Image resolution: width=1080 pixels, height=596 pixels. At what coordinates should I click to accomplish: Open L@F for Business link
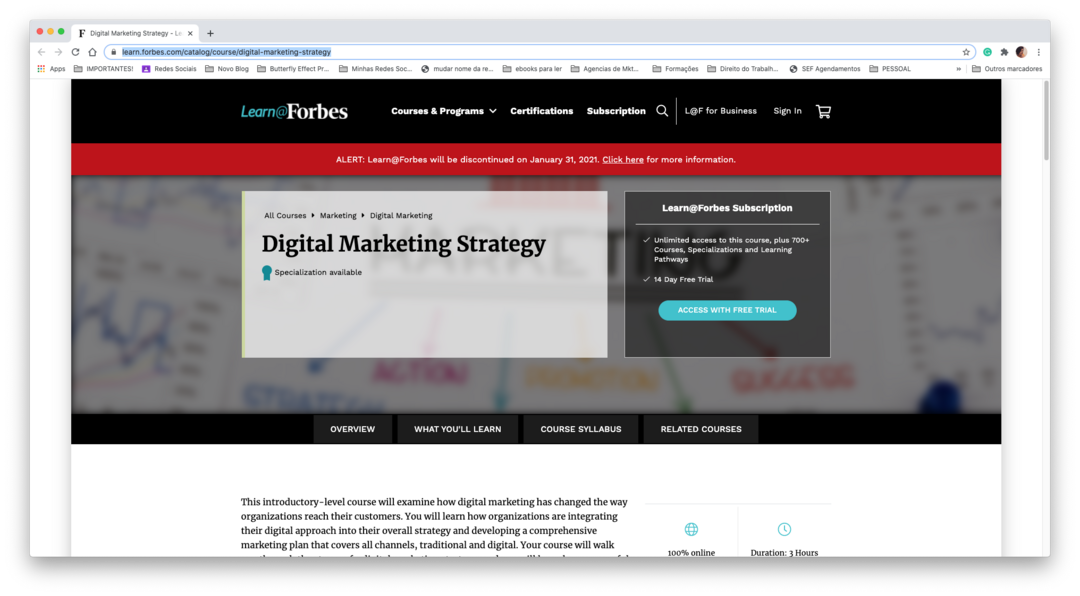pos(720,111)
